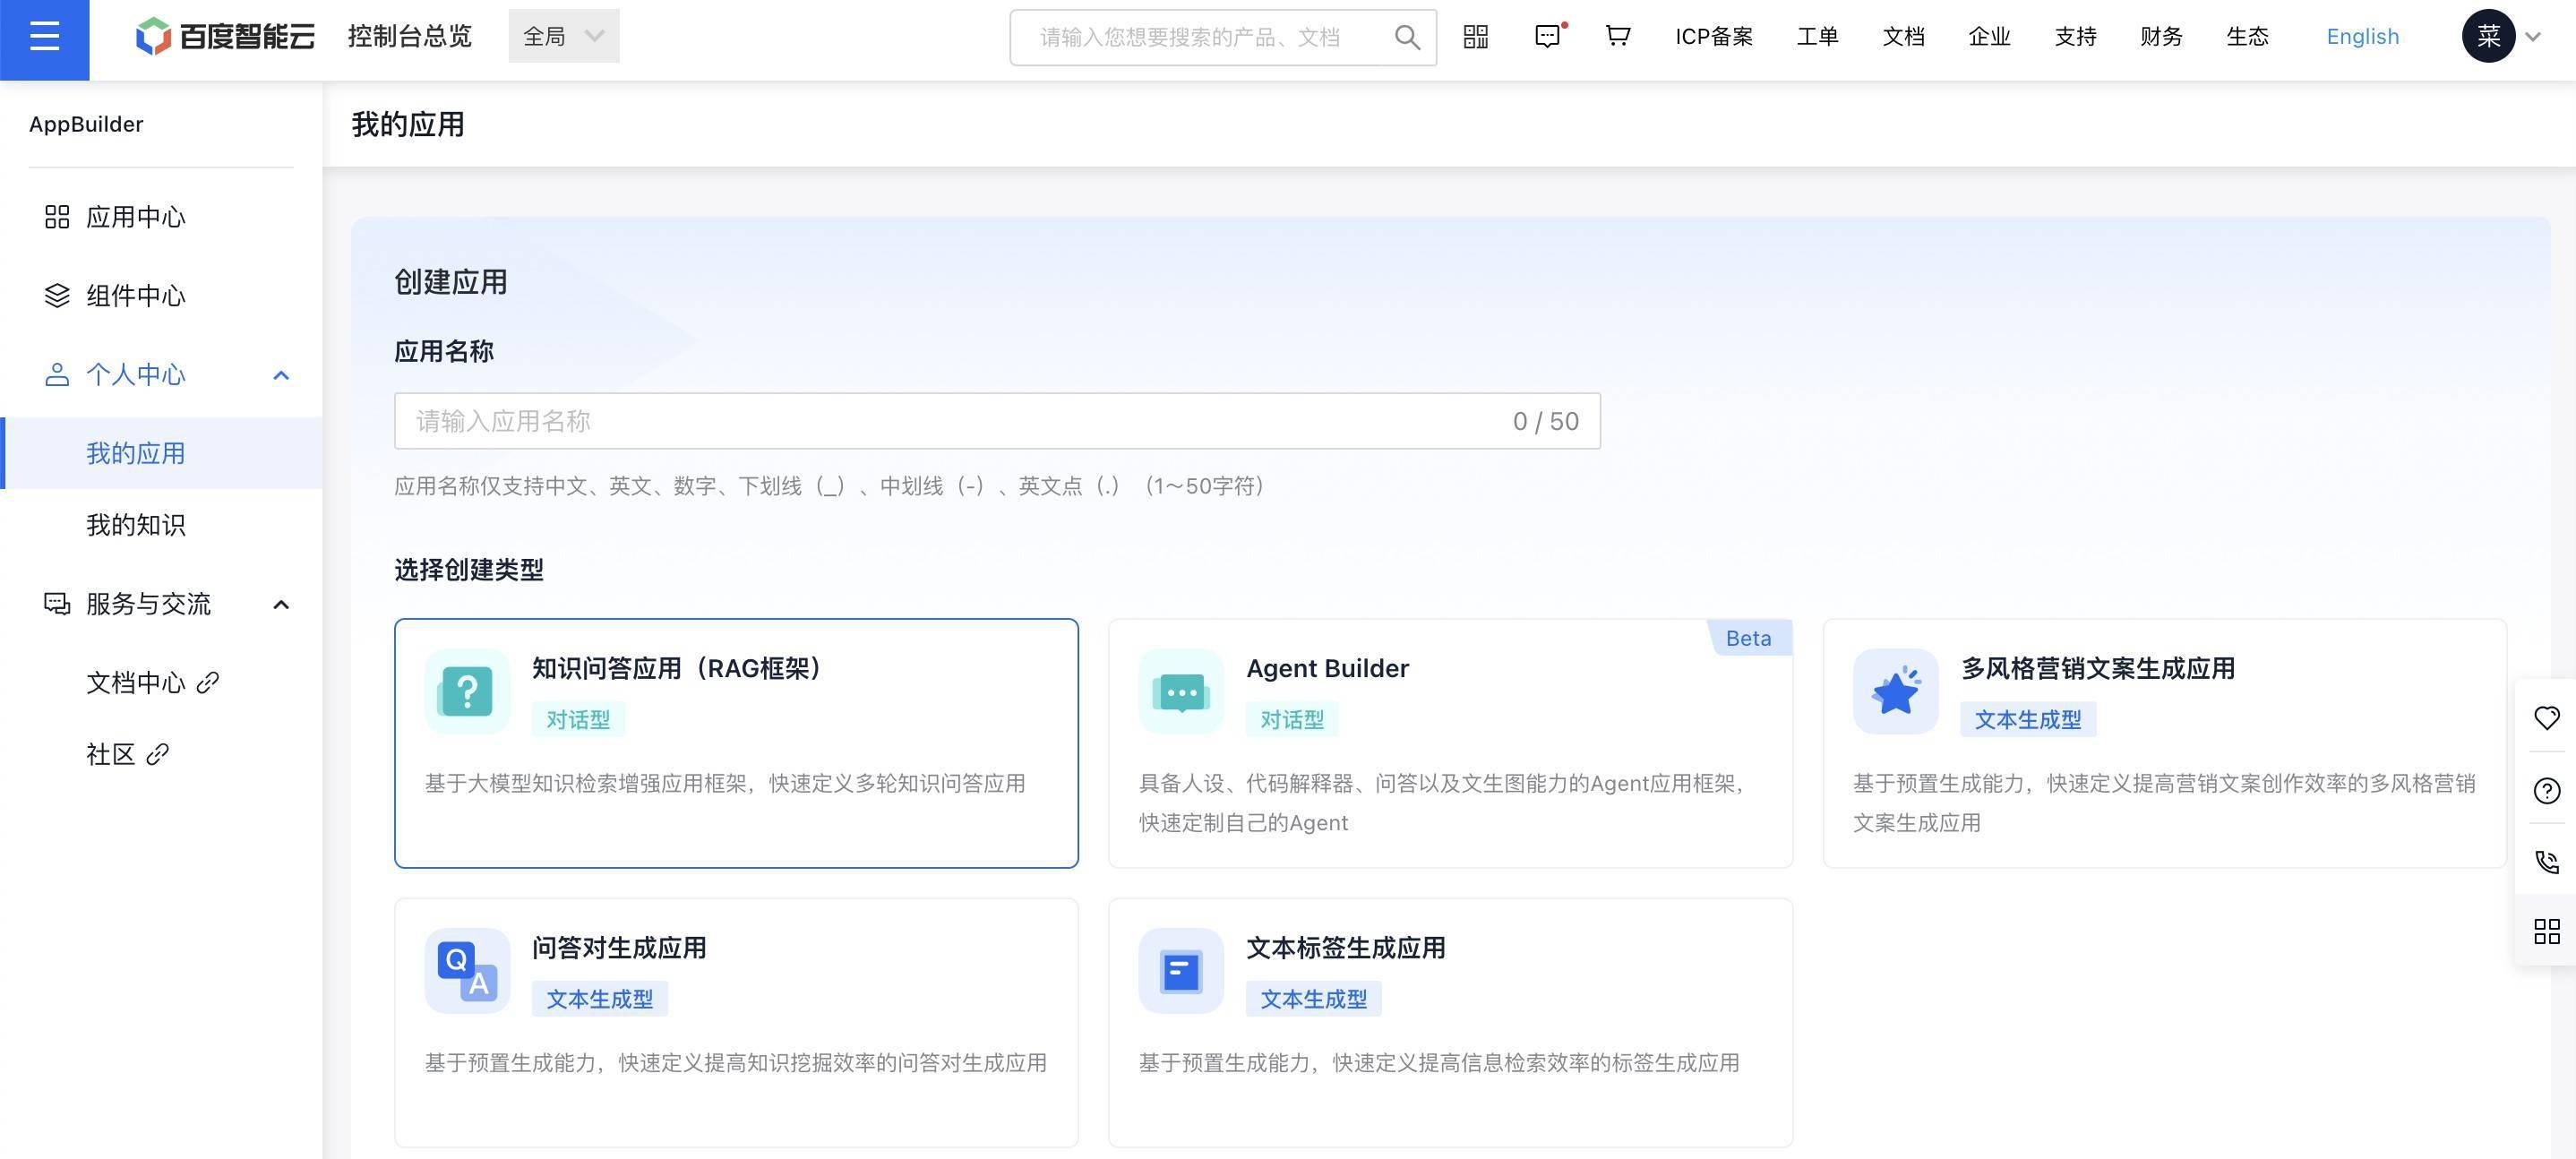Click link icon next to 社区
Viewport: 2576px width, 1159px height.
tap(157, 754)
